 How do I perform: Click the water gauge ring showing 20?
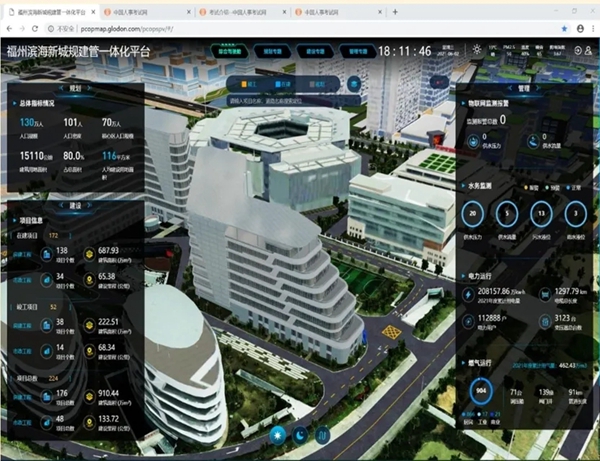473,214
